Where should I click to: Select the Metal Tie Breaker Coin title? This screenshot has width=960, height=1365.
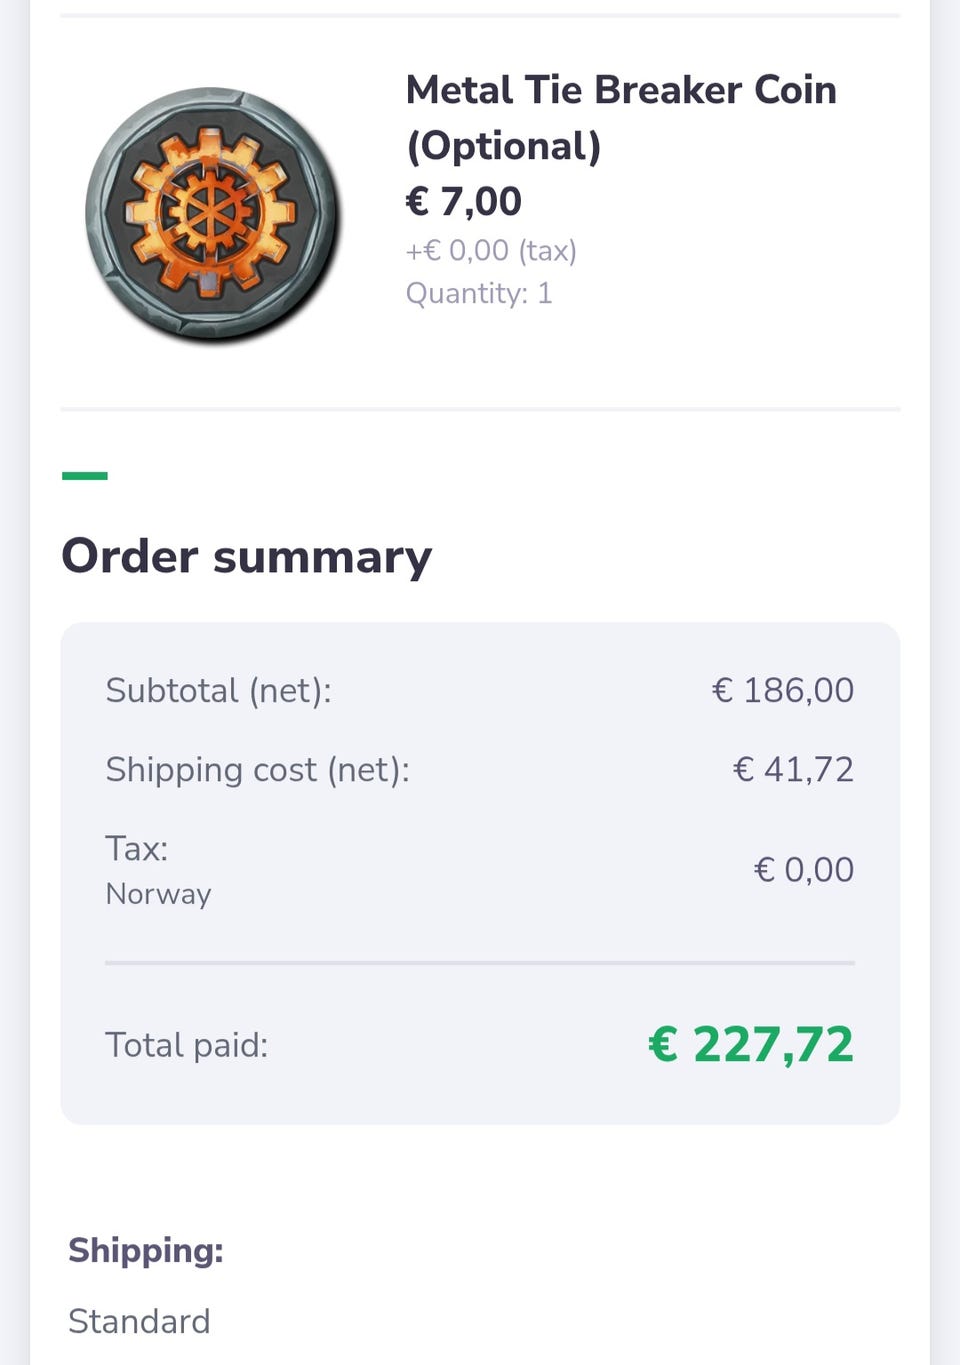point(621,117)
